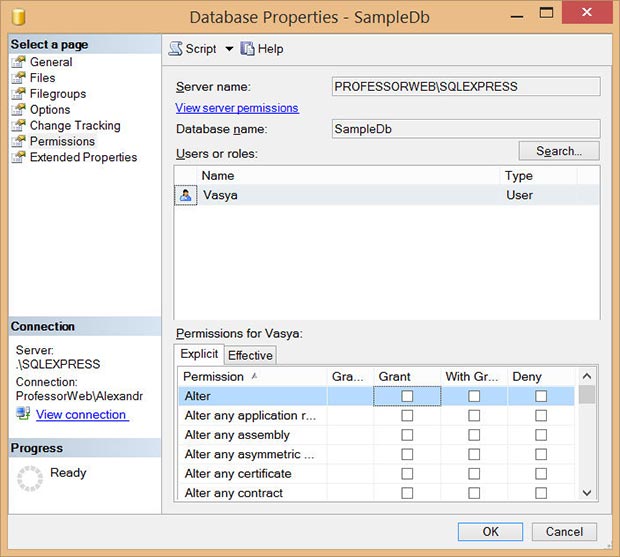This screenshot has height=557, width=620.
Task: Click the Help button label
Action: click(x=270, y=49)
